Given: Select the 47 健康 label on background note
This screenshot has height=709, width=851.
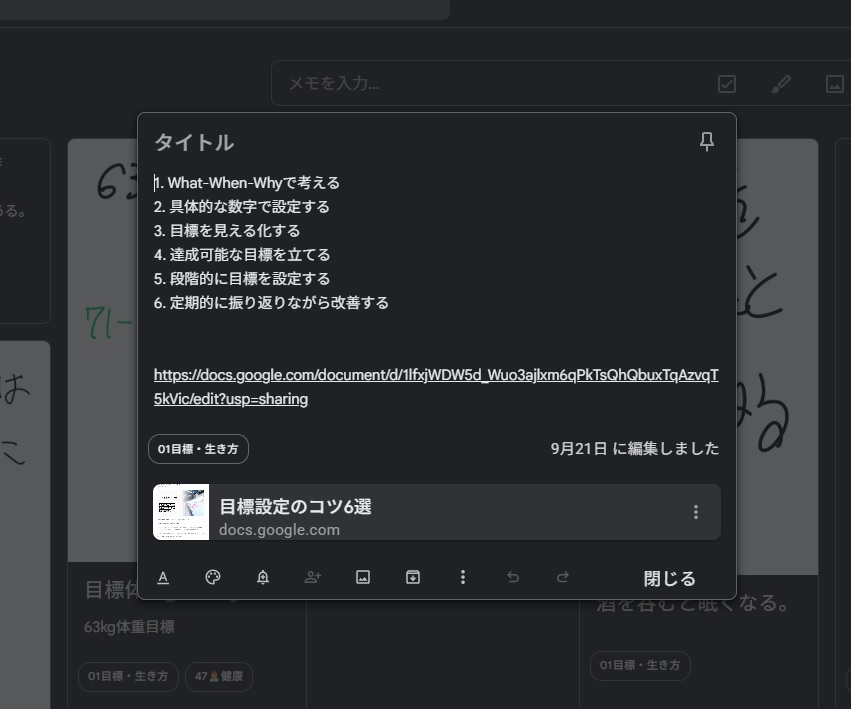Looking at the screenshot, I should click(x=218, y=677).
